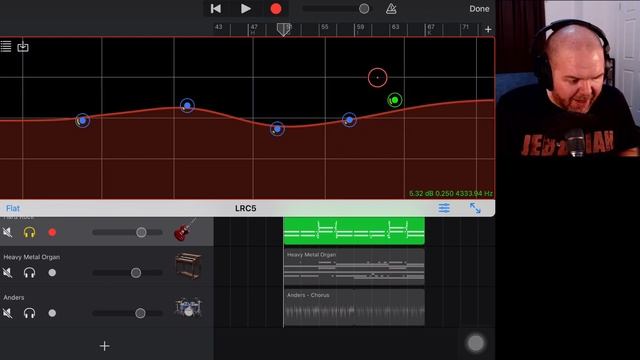Open the EQ preset list icon
Image resolution: width=640 pixels, height=360 pixels.
pyautogui.click(x=6, y=46)
